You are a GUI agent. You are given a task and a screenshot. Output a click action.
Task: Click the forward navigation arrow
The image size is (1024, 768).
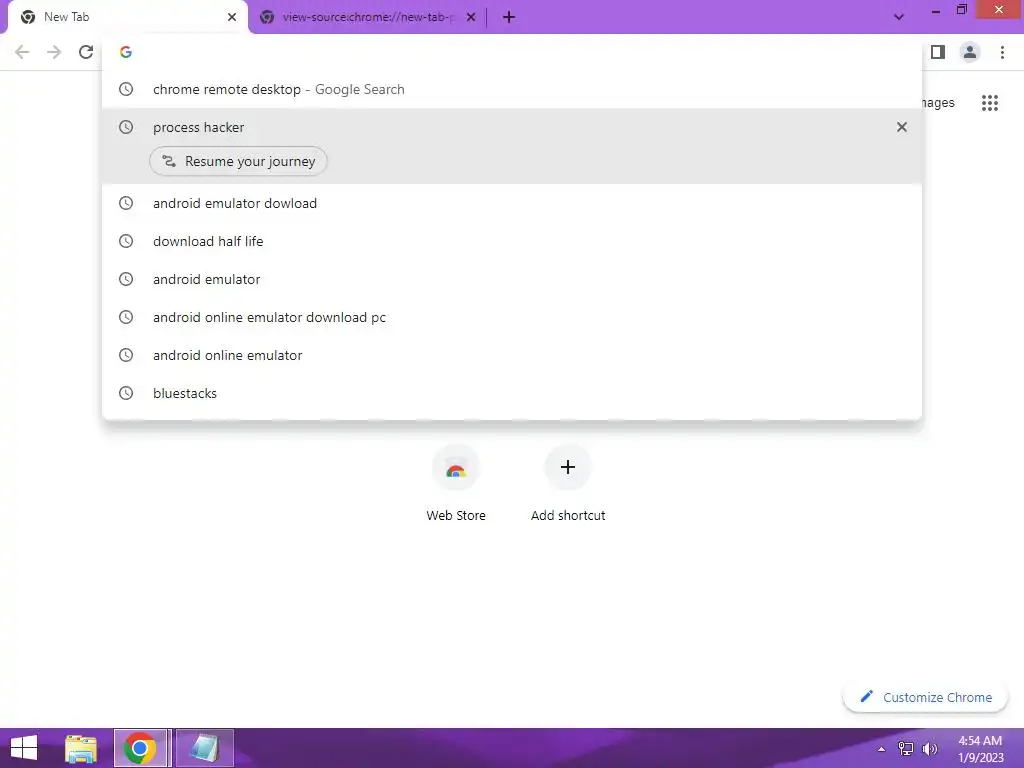(x=54, y=52)
